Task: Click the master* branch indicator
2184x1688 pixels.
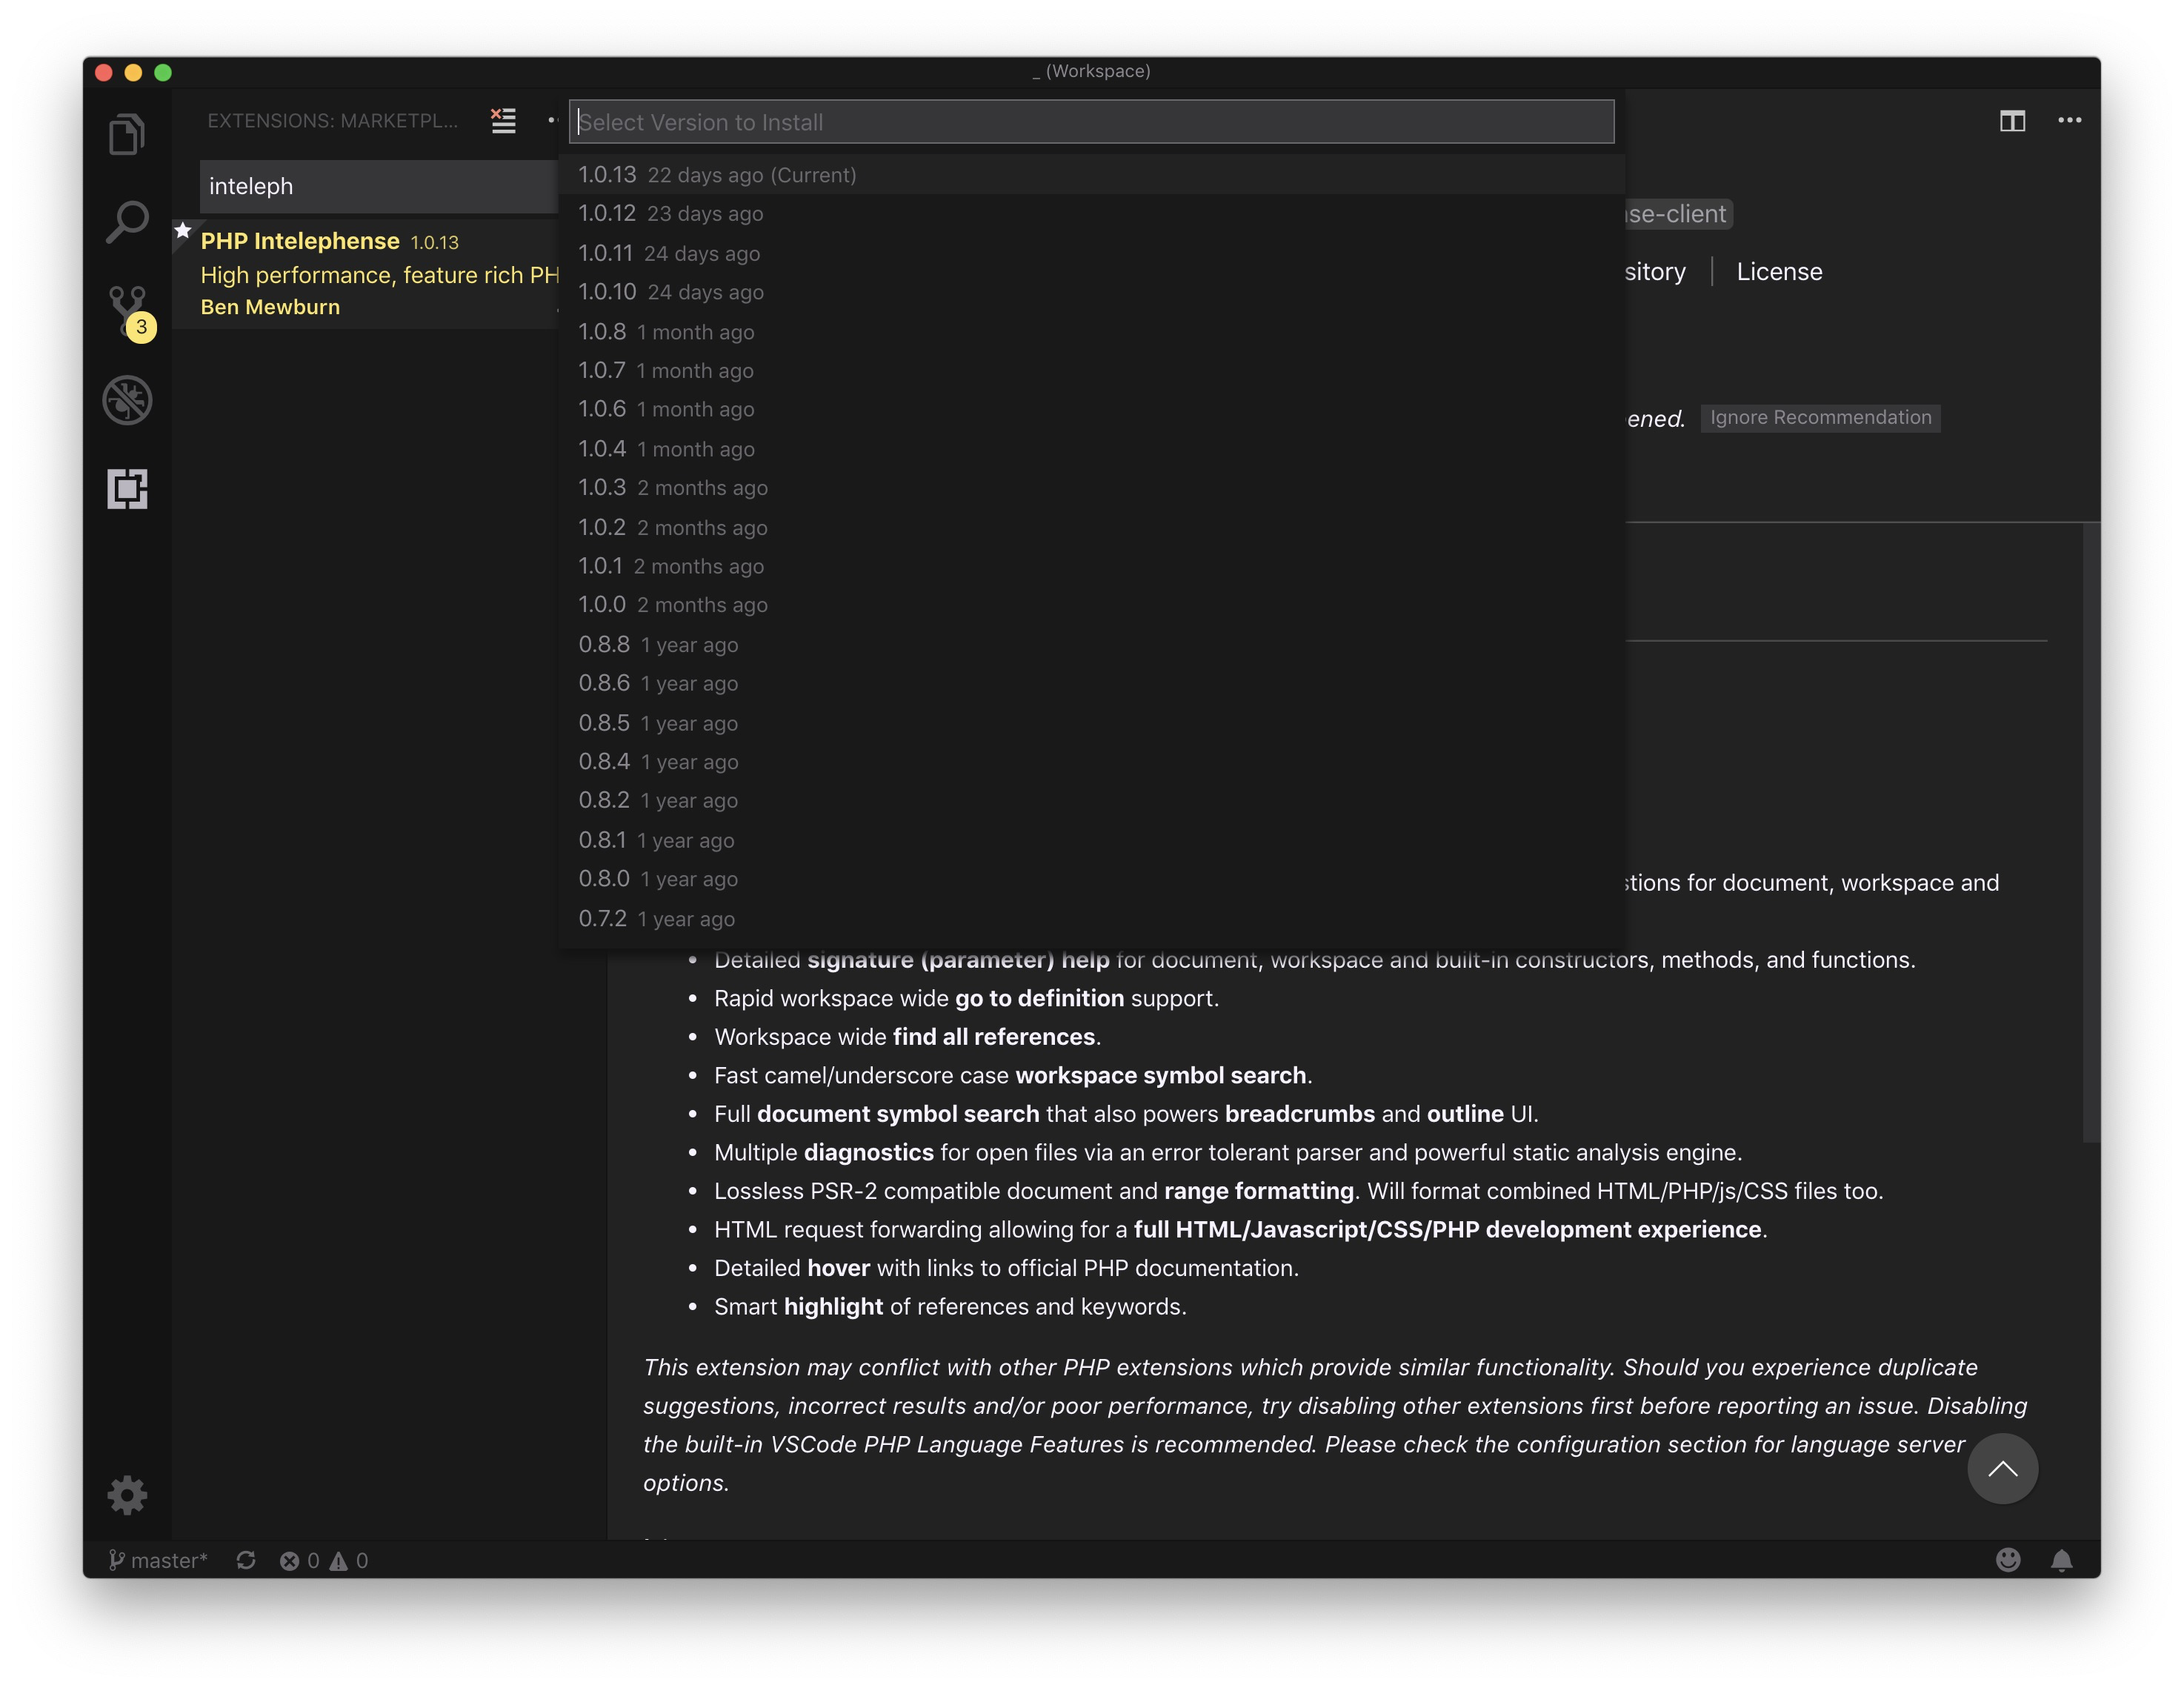Action: point(158,1560)
